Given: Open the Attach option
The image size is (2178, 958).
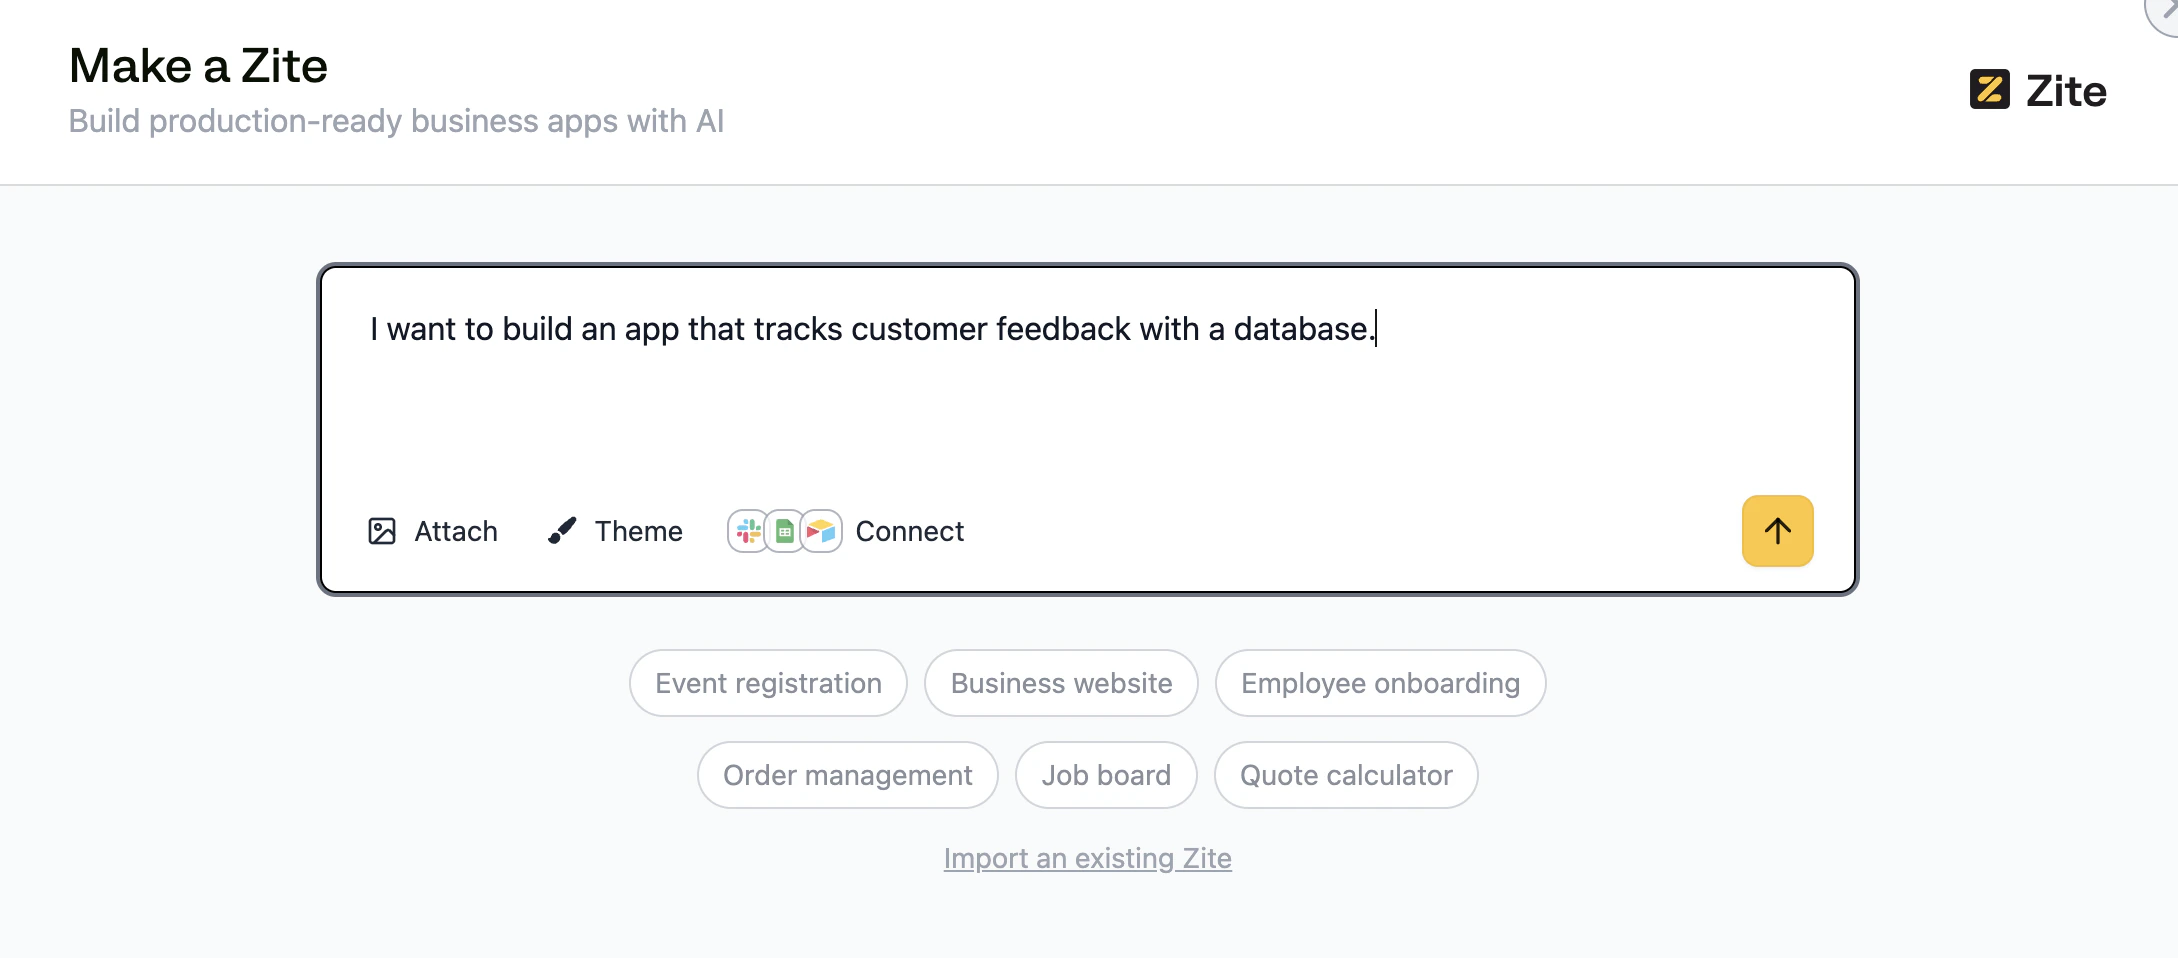Looking at the screenshot, I should [x=455, y=531].
